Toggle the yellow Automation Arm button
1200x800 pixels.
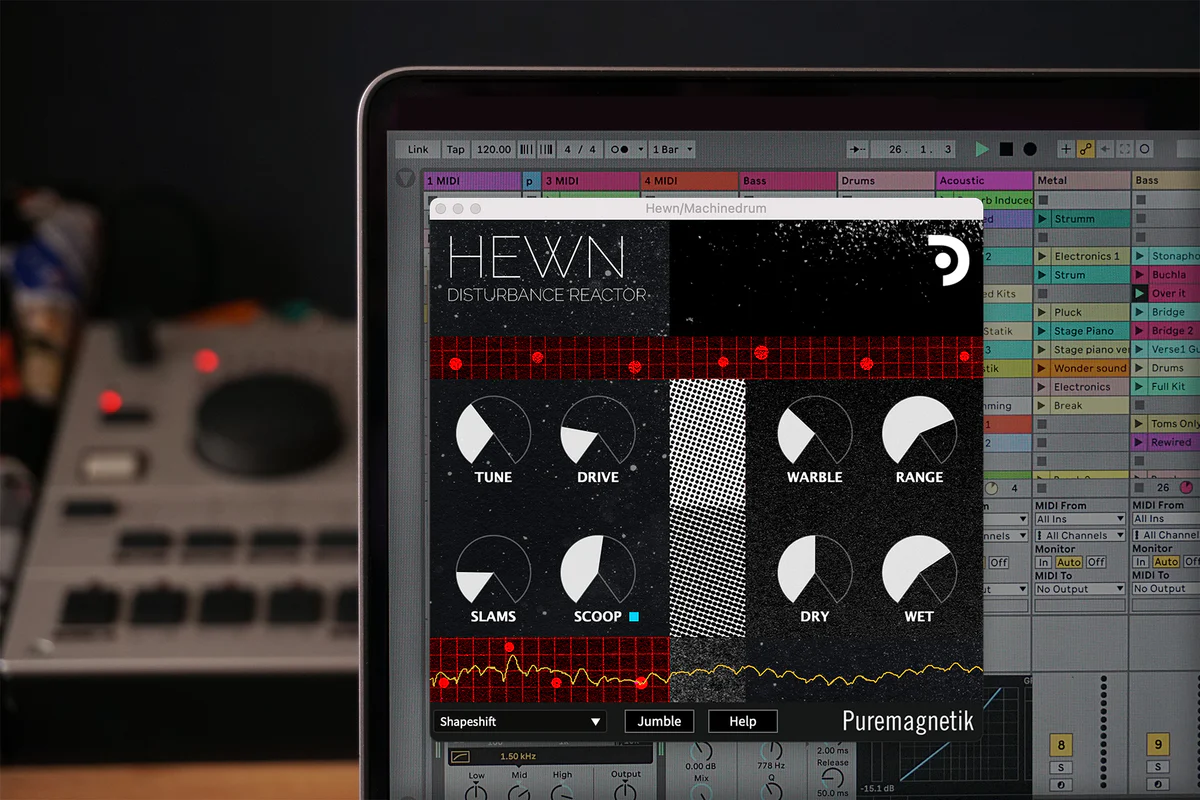coord(1086,149)
